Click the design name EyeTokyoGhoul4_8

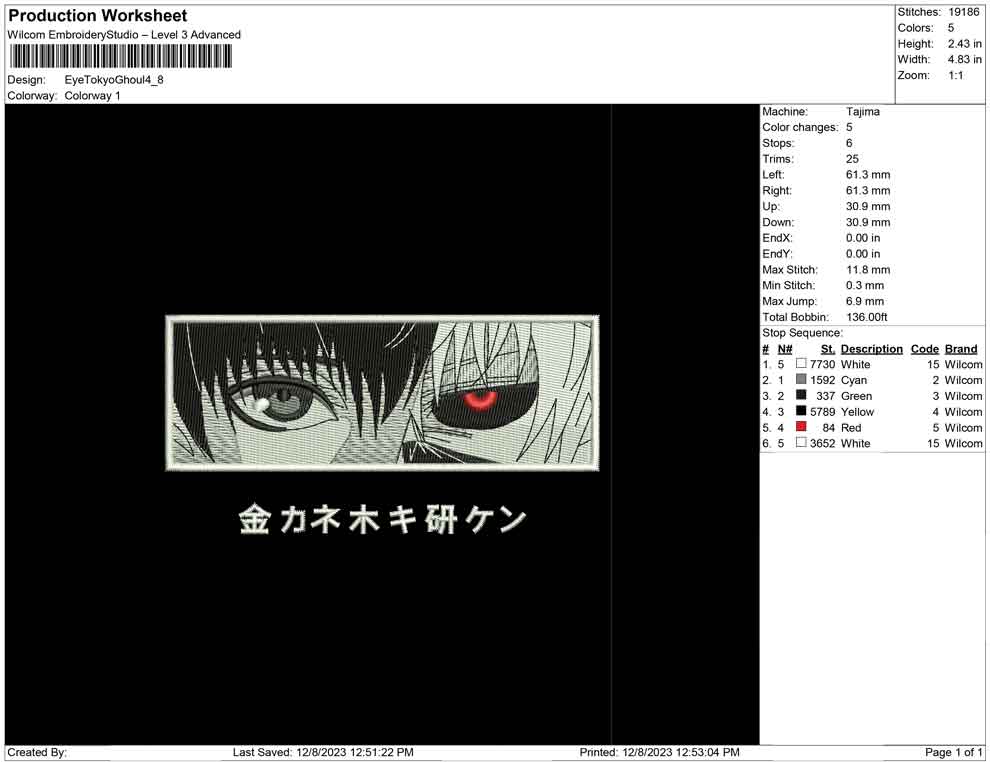(114, 80)
